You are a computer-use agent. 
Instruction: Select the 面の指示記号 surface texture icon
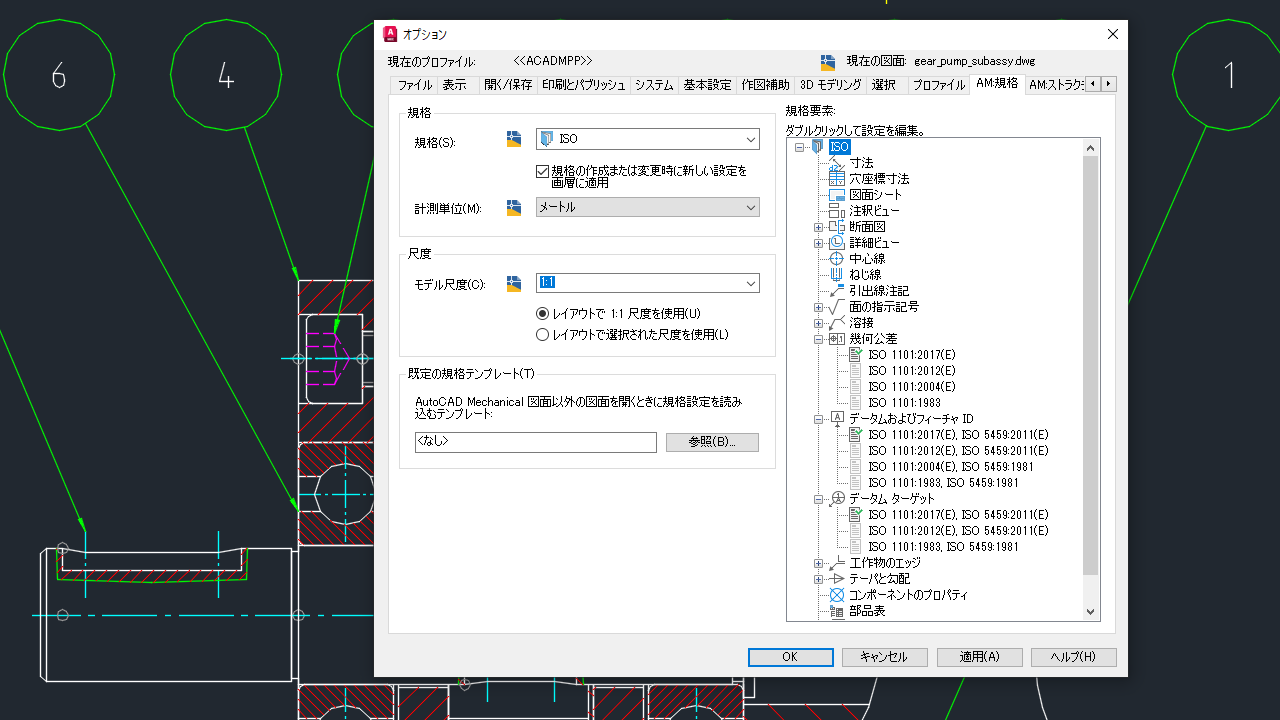837,307
